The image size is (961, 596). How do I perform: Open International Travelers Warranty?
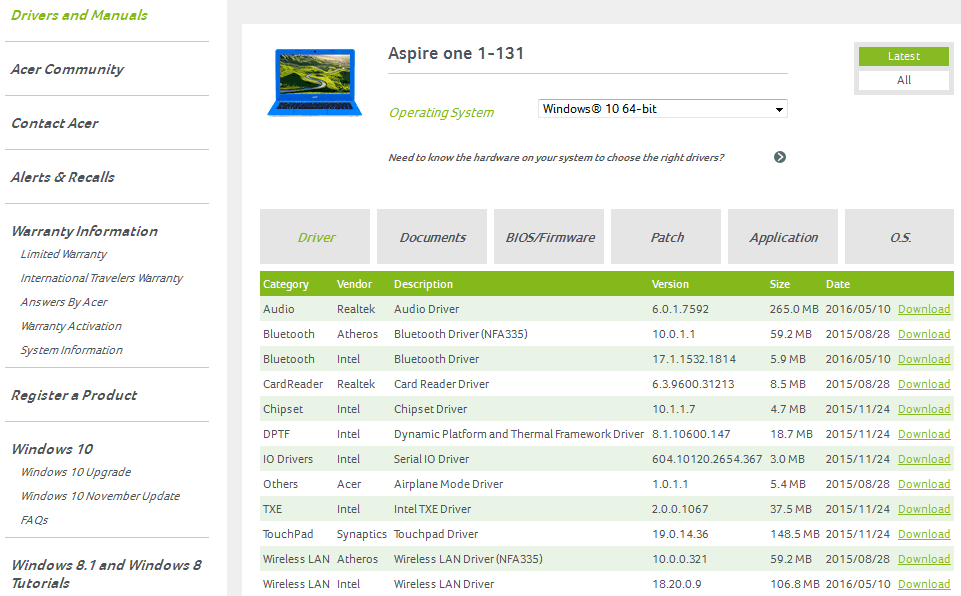click(x=102, y=278)
